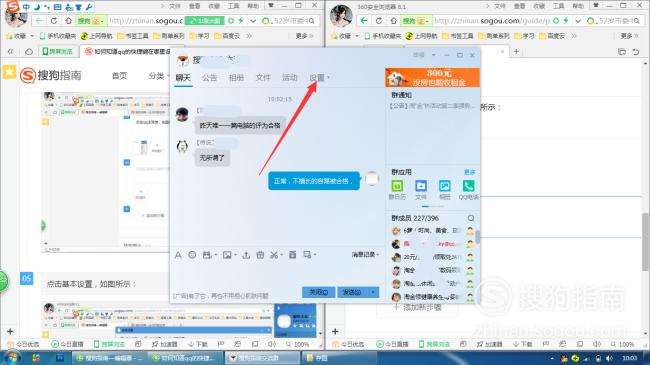Screen dimensions: 650x365
Task: Click home icon in right browser window
Action: click(394, 21)
